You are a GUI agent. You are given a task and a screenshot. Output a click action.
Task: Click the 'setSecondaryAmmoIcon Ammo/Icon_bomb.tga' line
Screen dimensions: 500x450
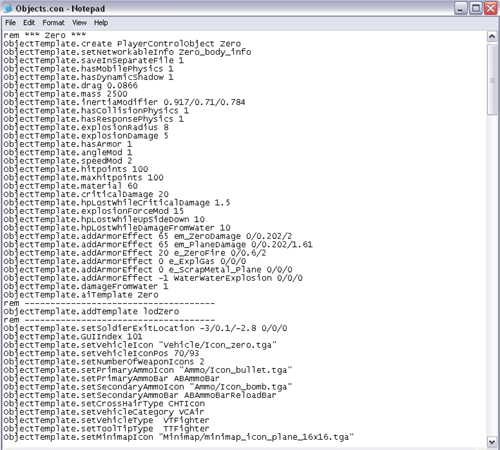[x=148, y=387]
